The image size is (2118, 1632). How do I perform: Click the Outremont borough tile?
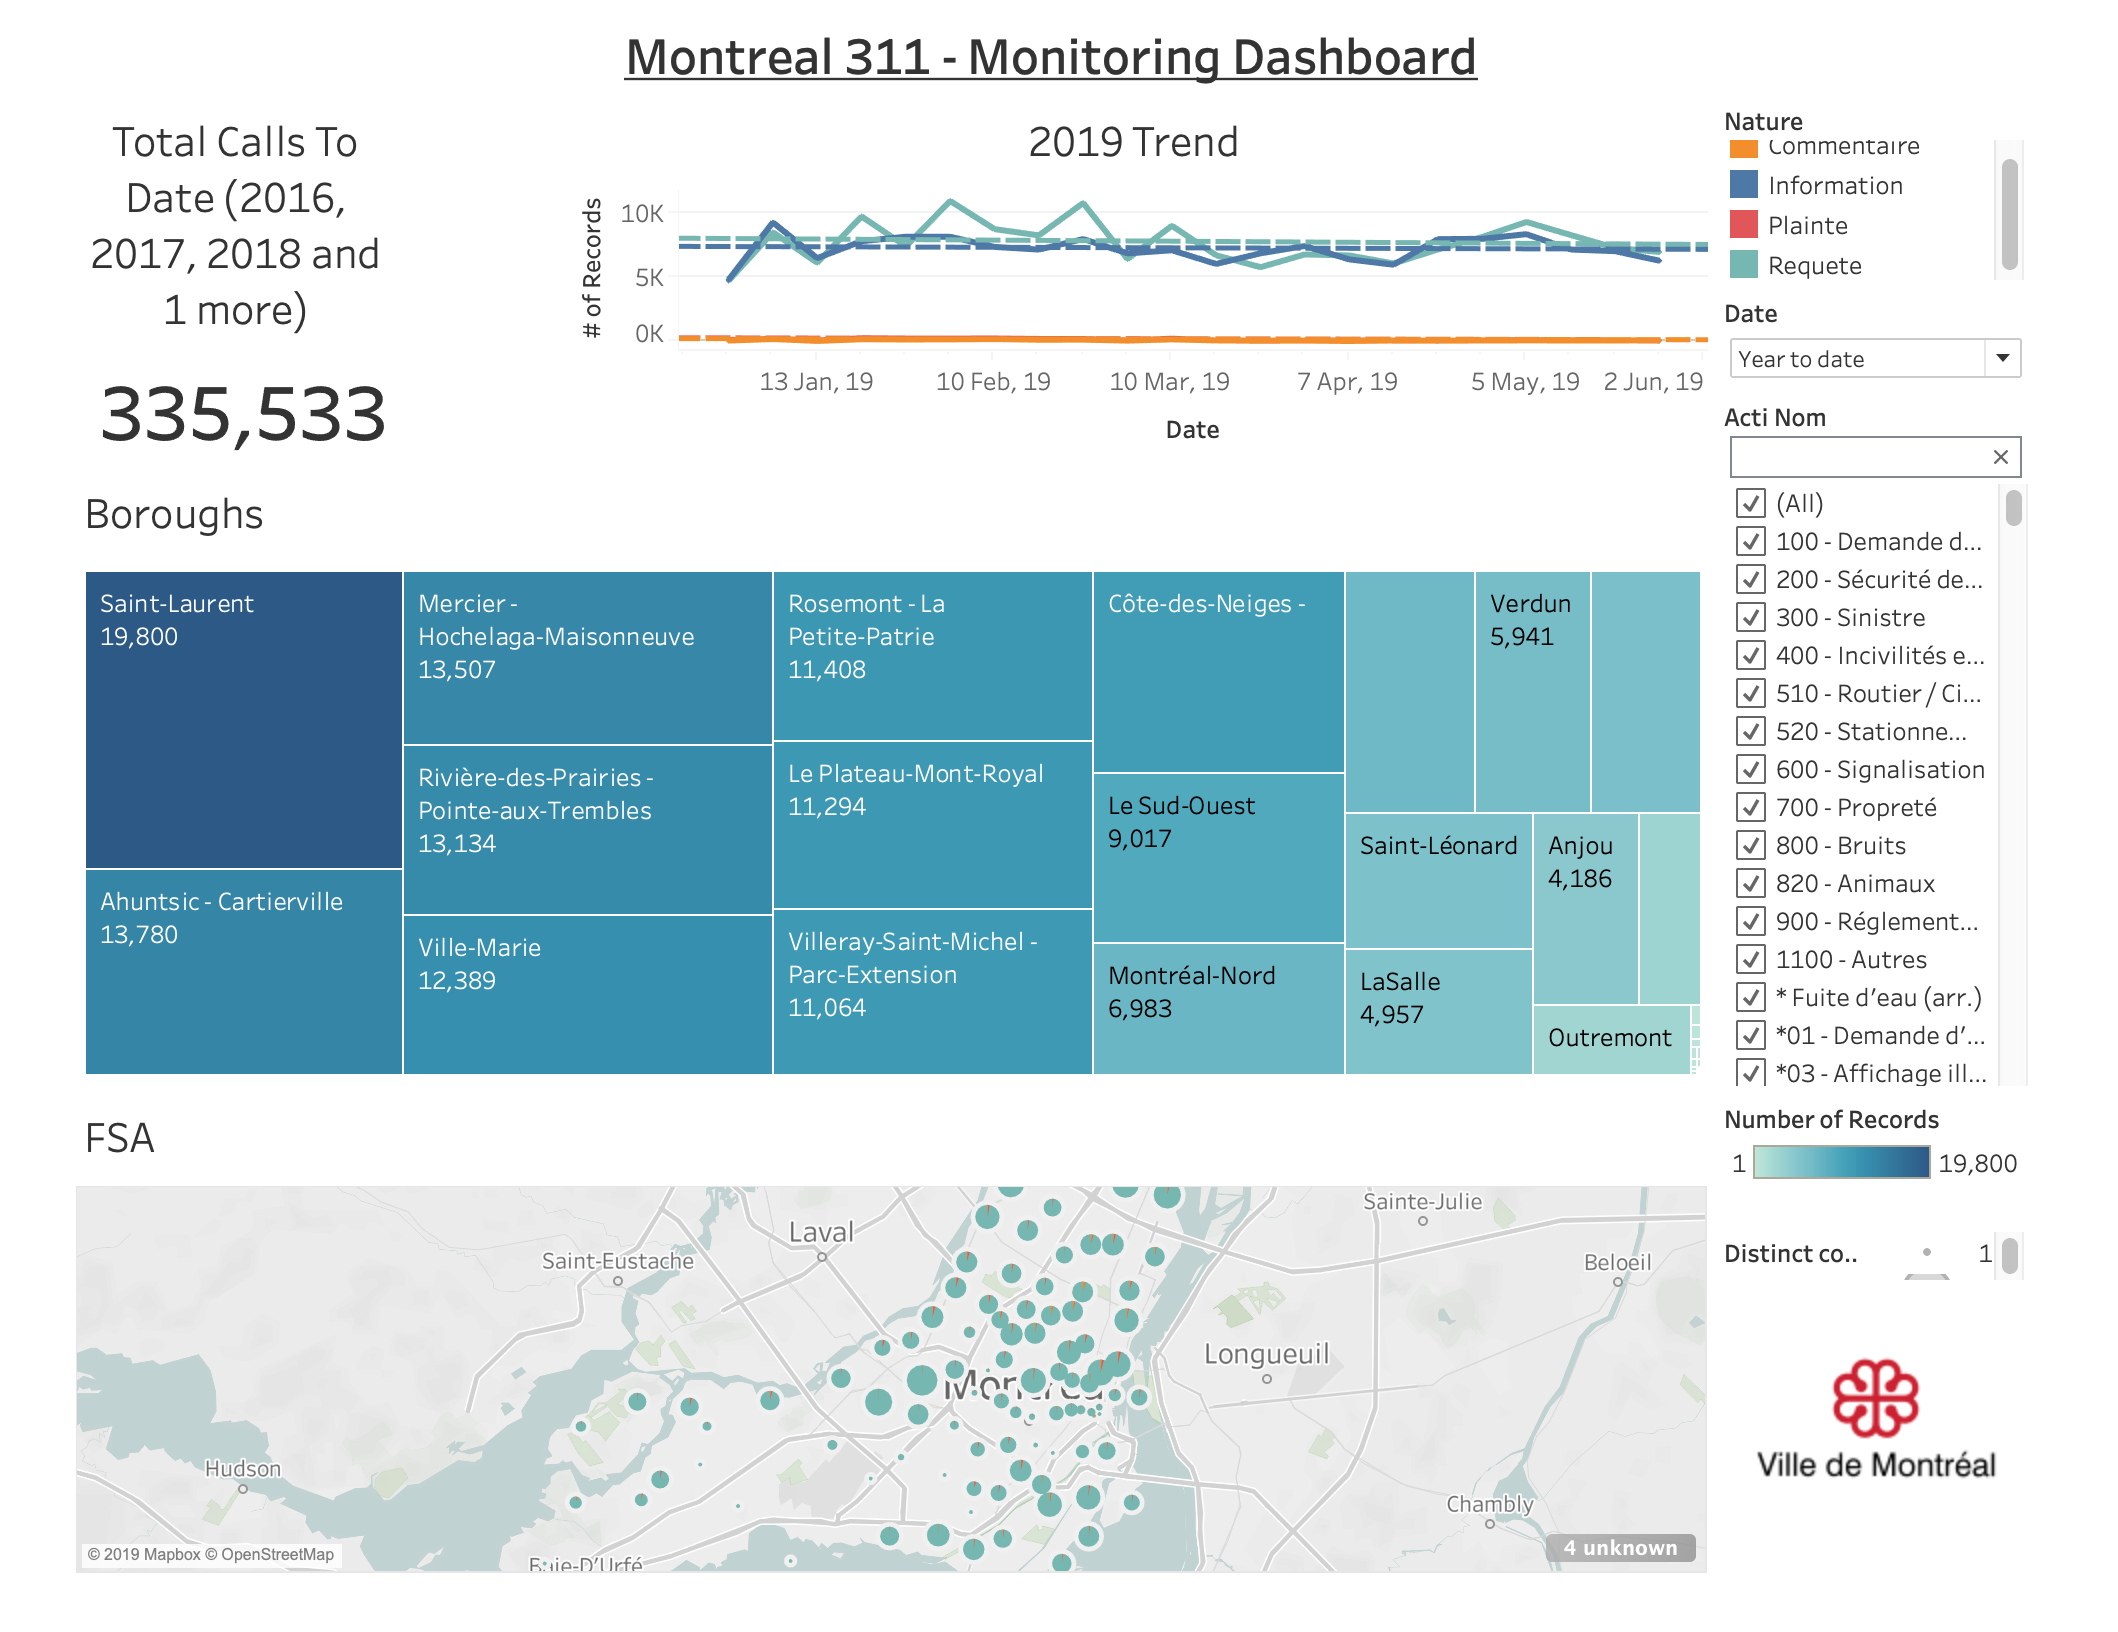(1610, 1038)
